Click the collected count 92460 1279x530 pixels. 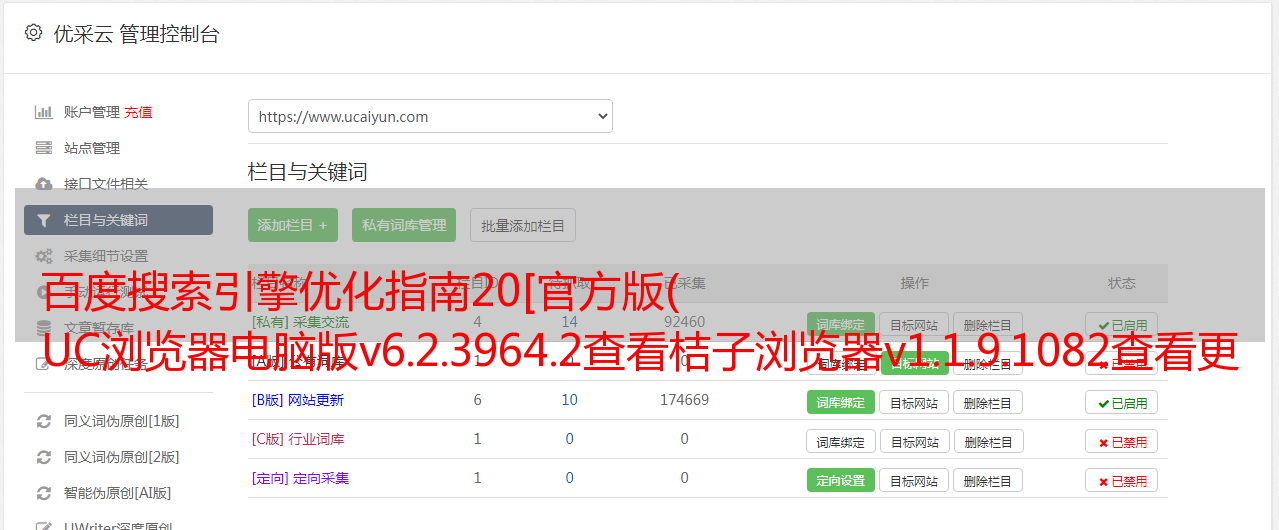[x=684, y=322]
